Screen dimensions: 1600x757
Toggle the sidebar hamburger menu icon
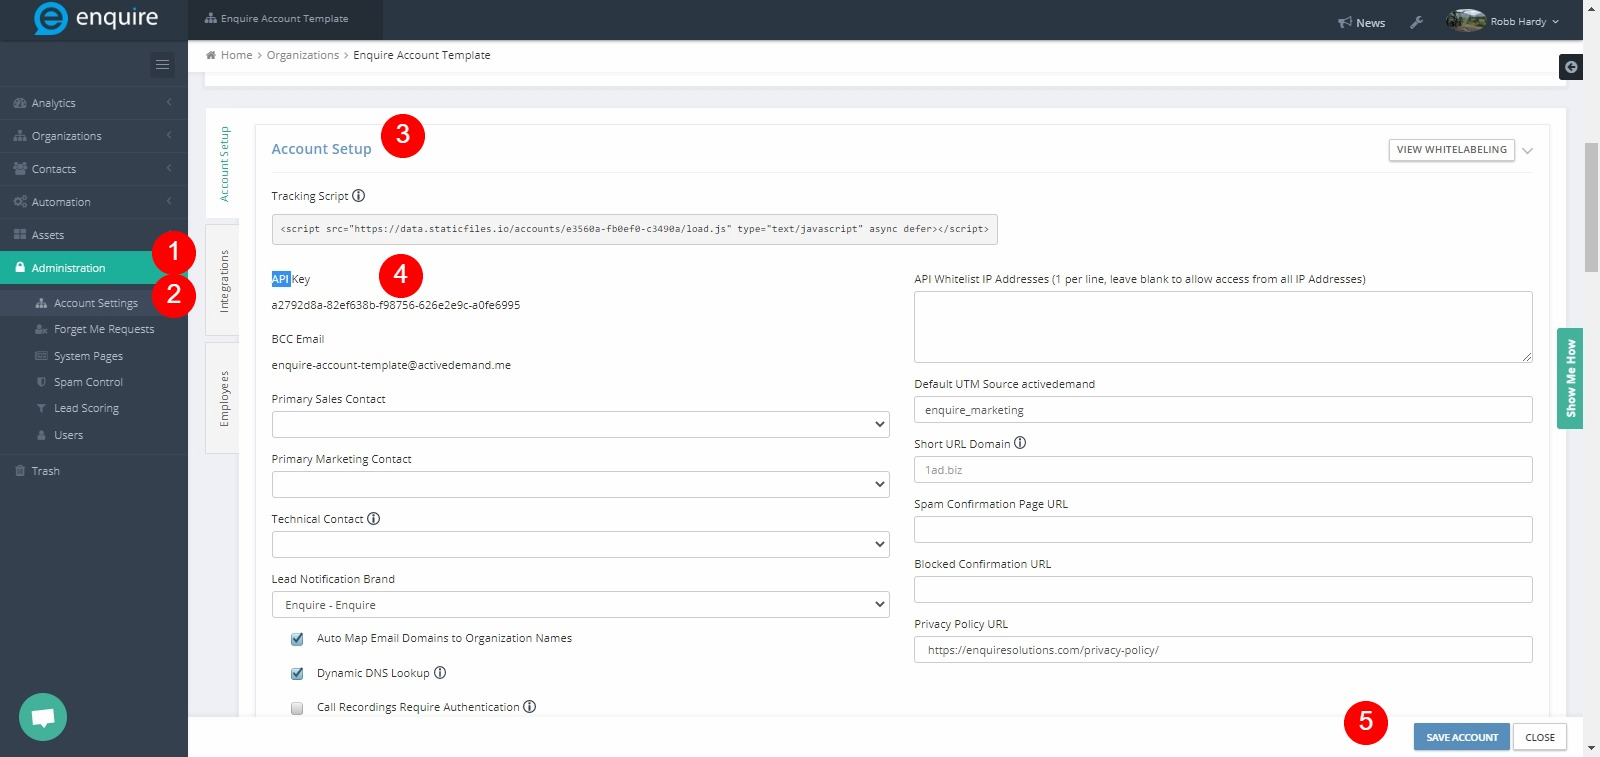pos(162,65)
